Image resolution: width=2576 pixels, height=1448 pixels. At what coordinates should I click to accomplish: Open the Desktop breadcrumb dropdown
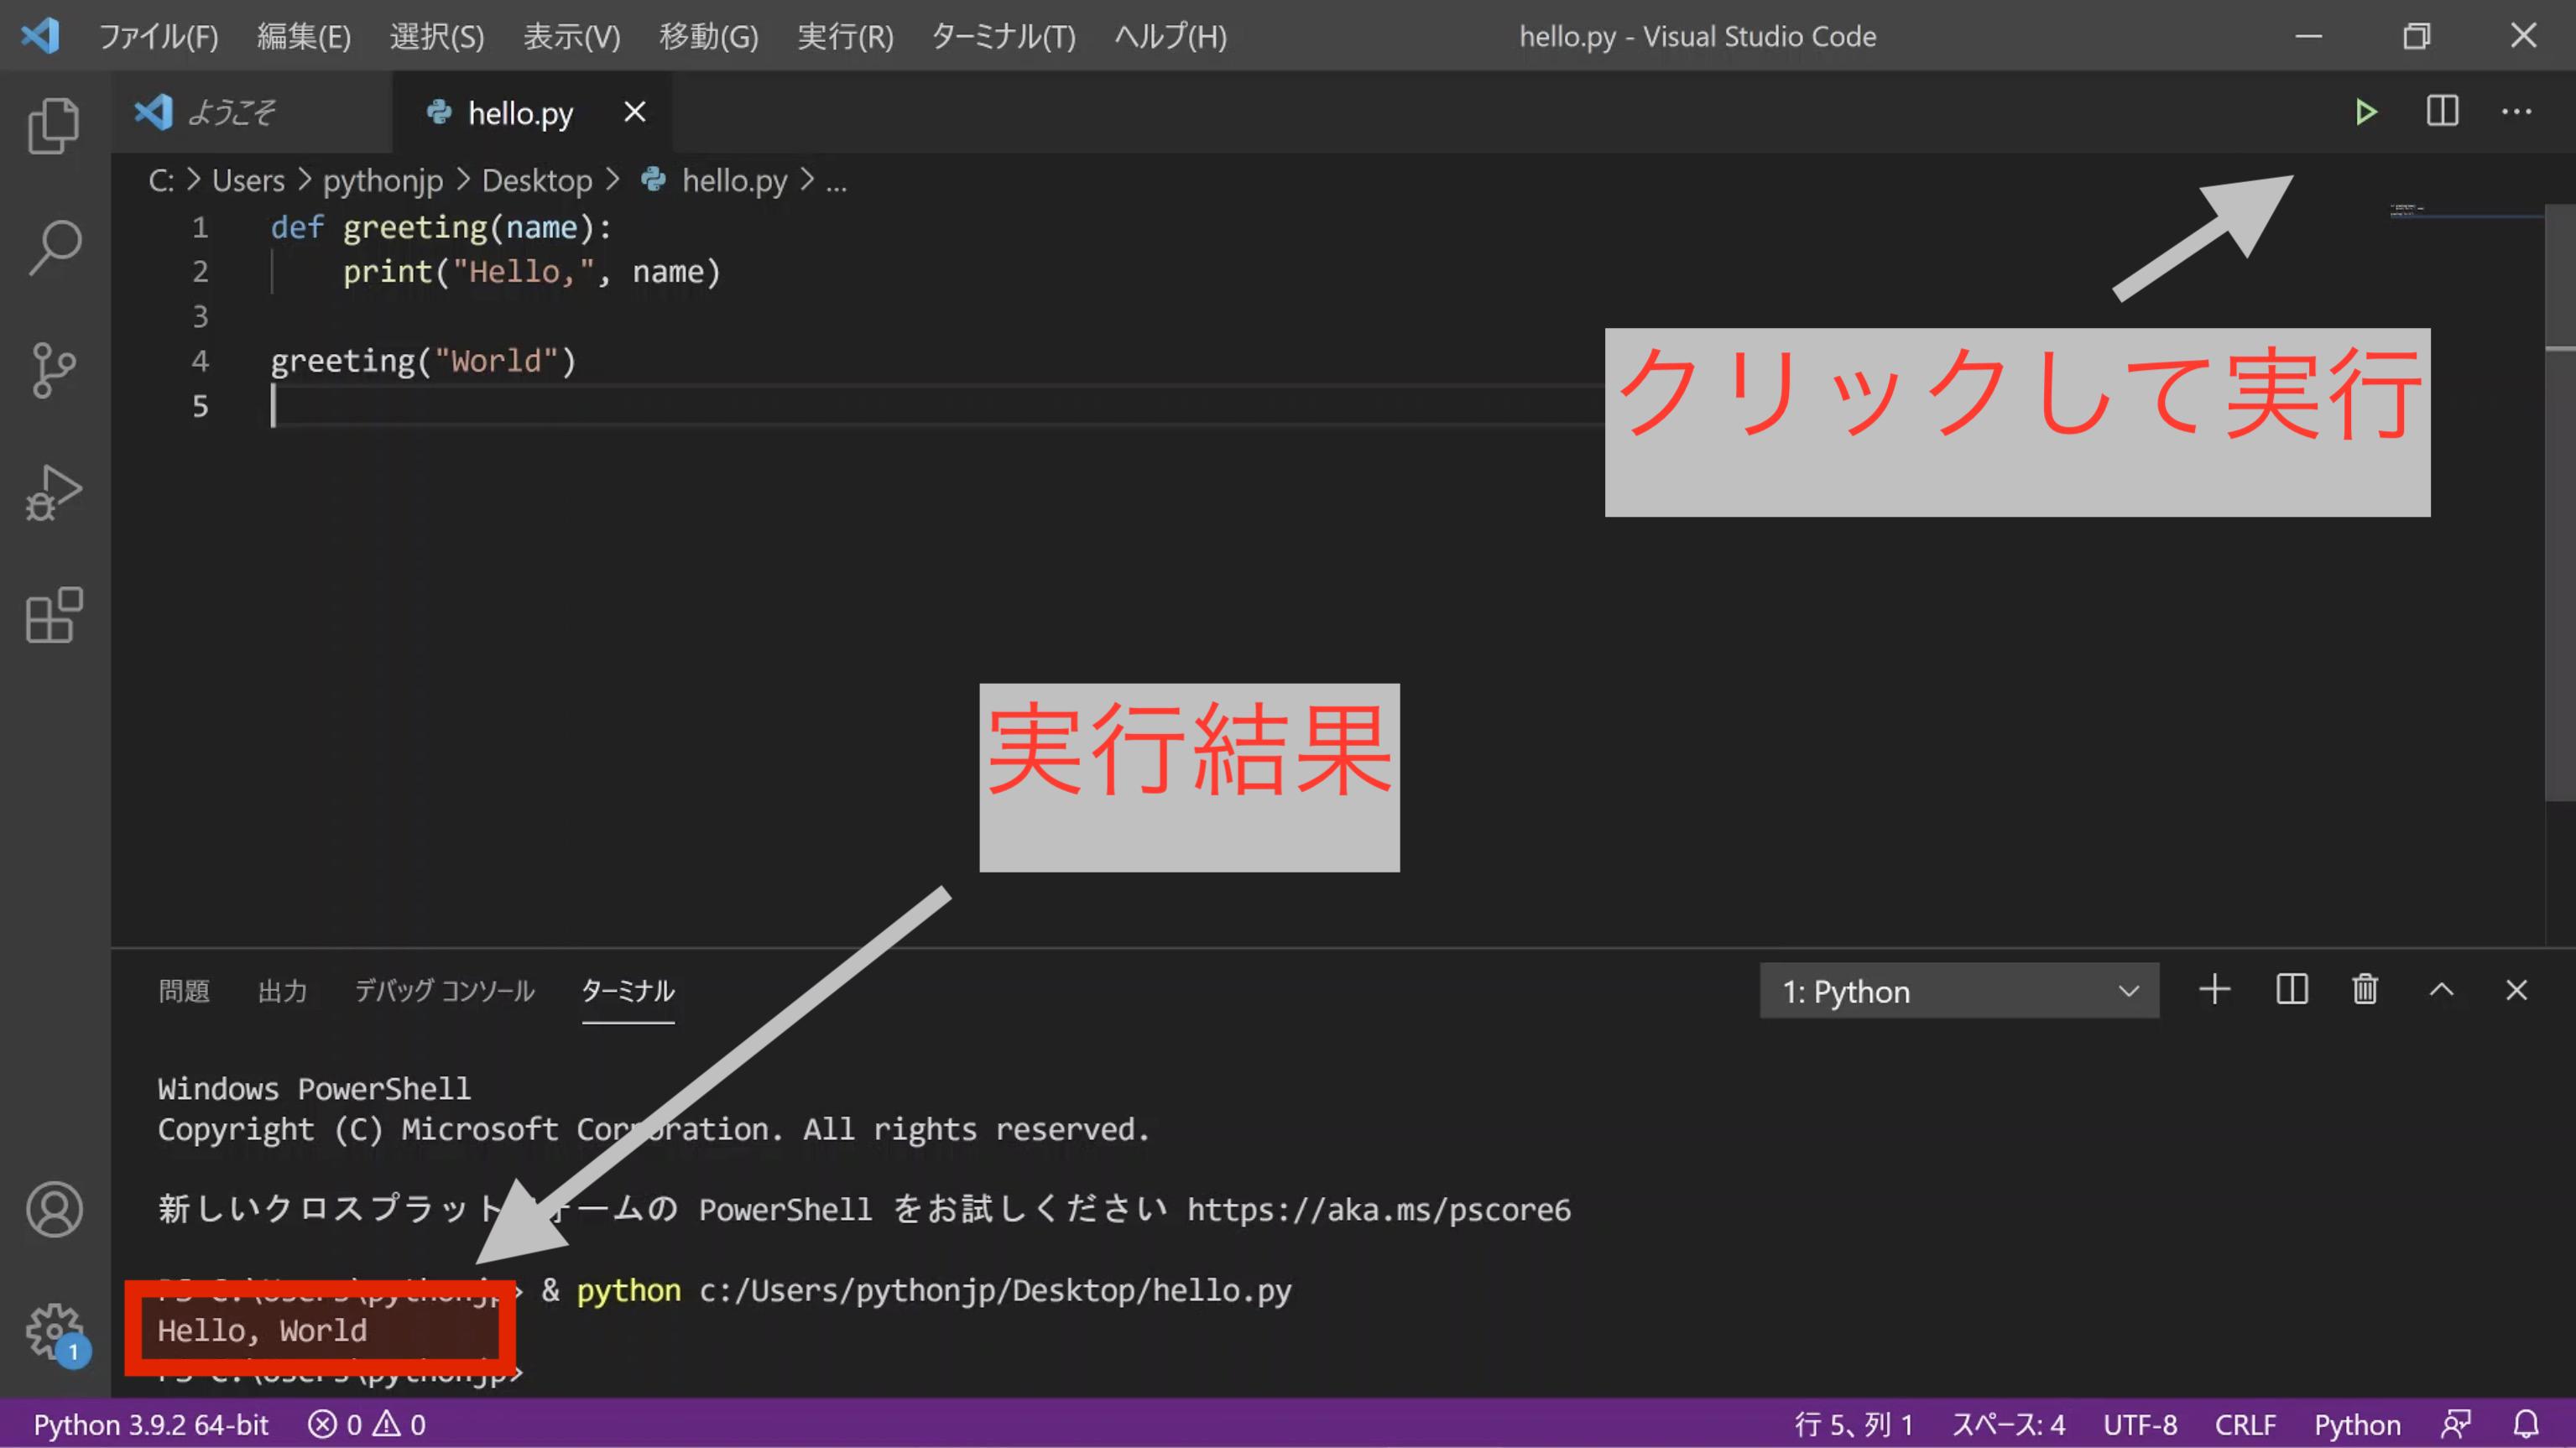pos(537,180)
